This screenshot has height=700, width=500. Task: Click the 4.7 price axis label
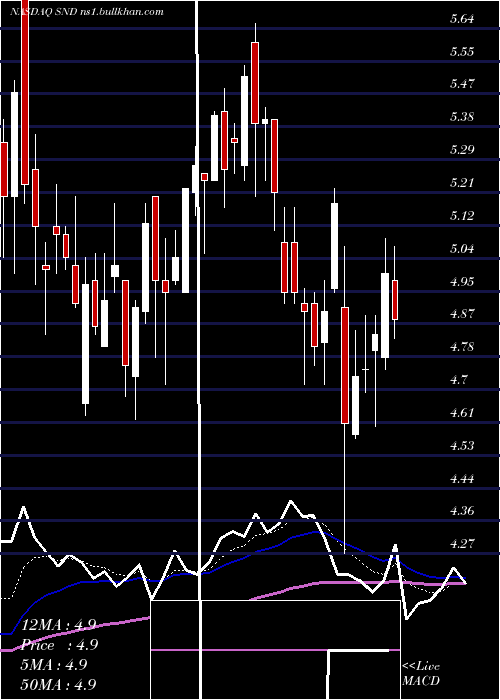458,380
